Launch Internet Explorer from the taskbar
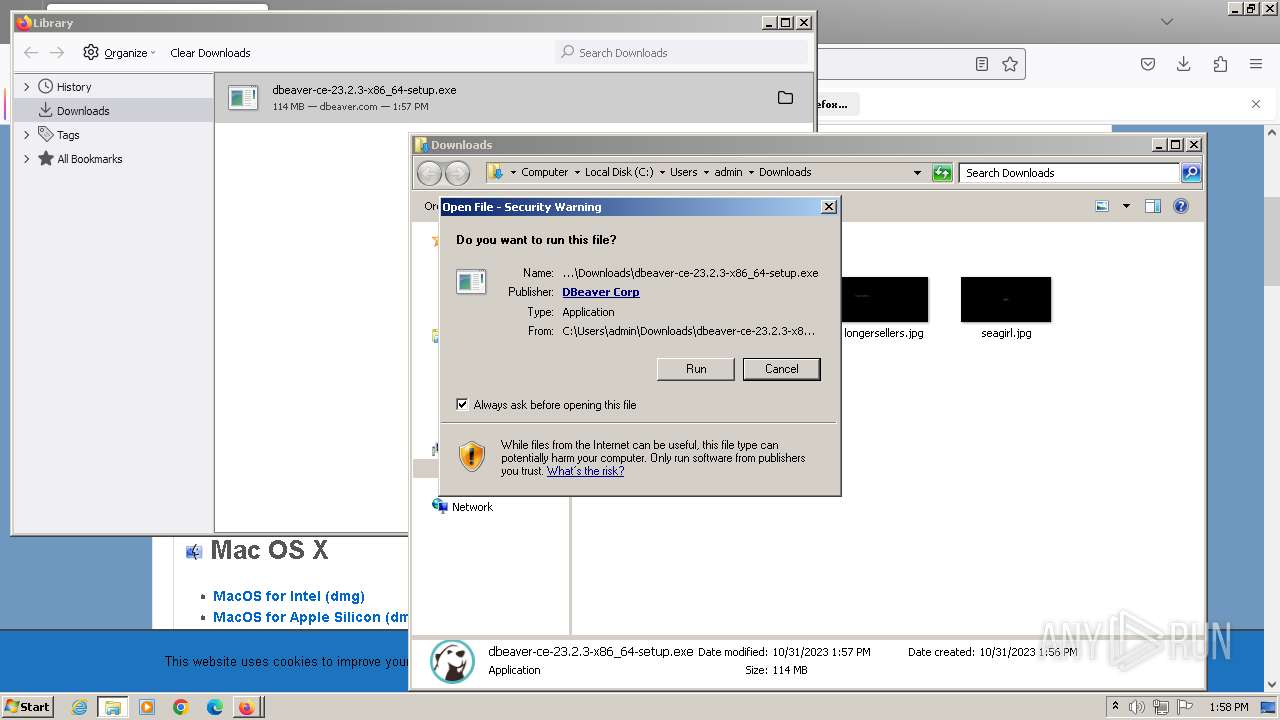Viewport: 1280px width, 720px height. [80, 707]
